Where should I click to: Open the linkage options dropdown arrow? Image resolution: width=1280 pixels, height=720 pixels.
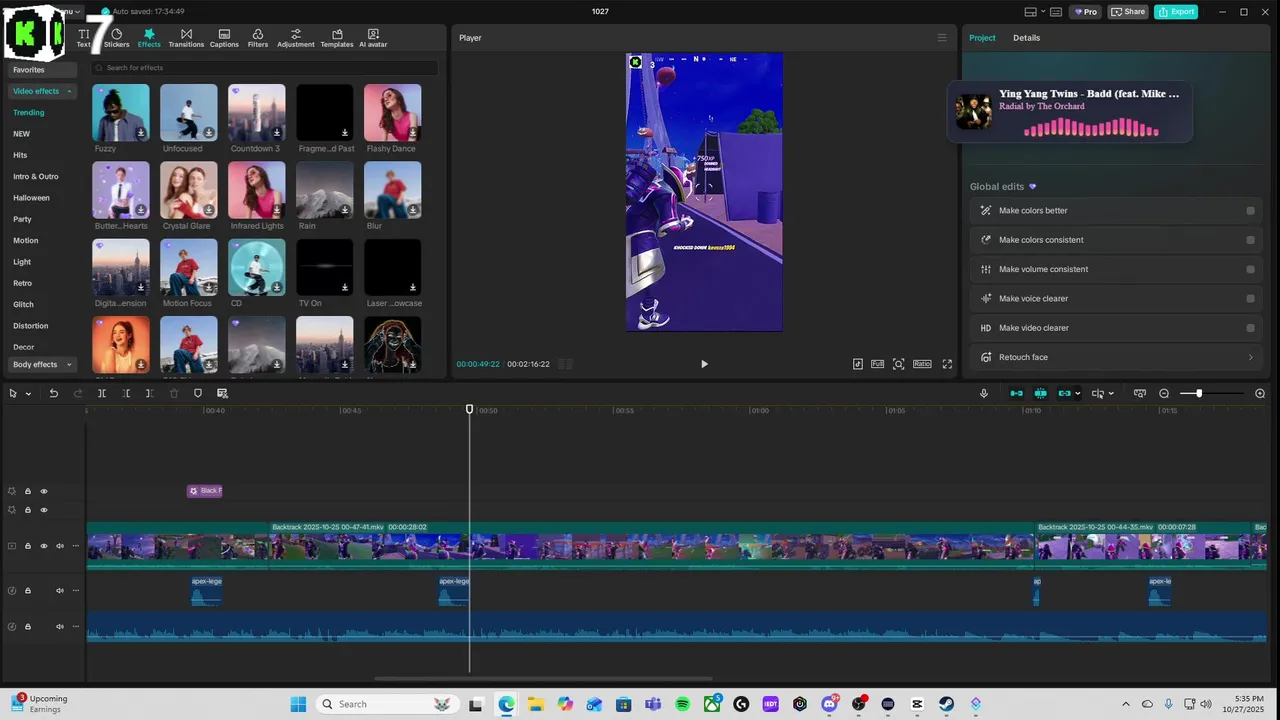pos(1077,394)
